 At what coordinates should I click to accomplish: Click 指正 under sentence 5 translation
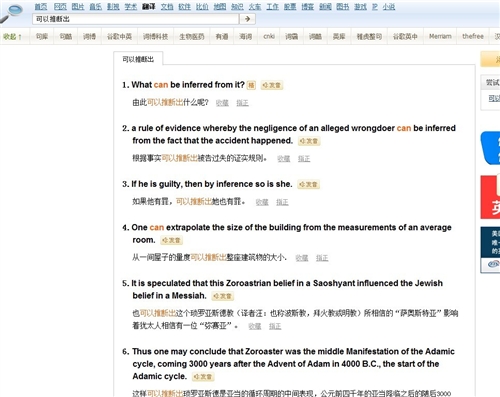click(x=275, y=326)
